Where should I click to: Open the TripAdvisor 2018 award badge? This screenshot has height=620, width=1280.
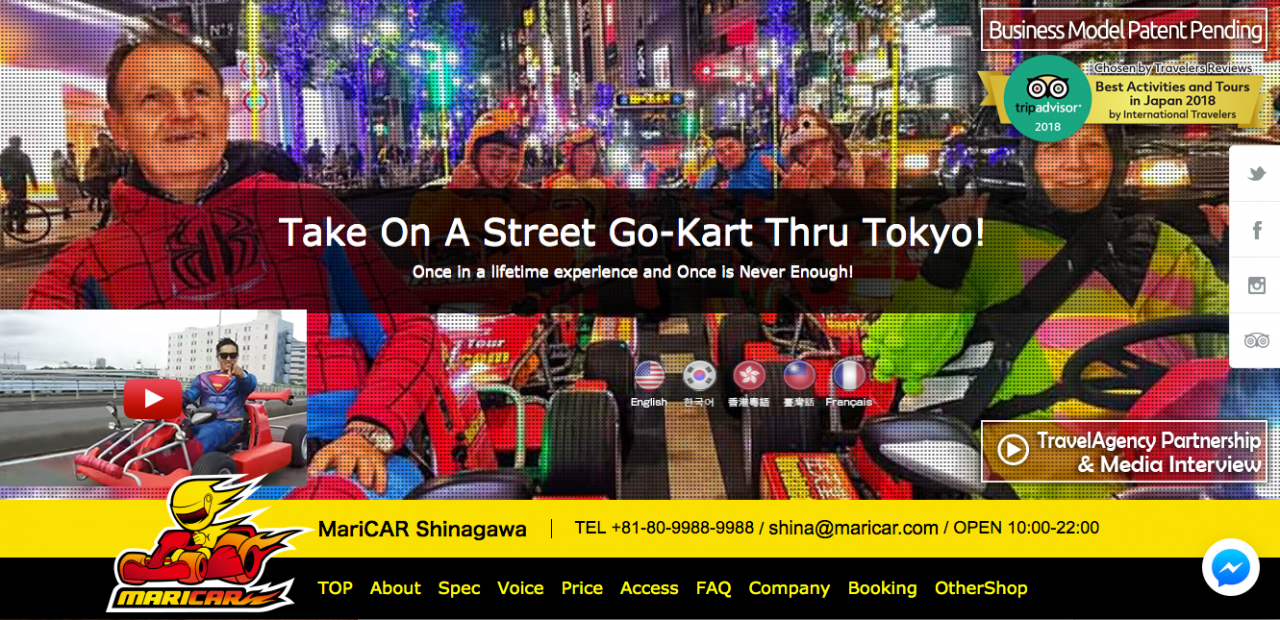point(1120,98)
